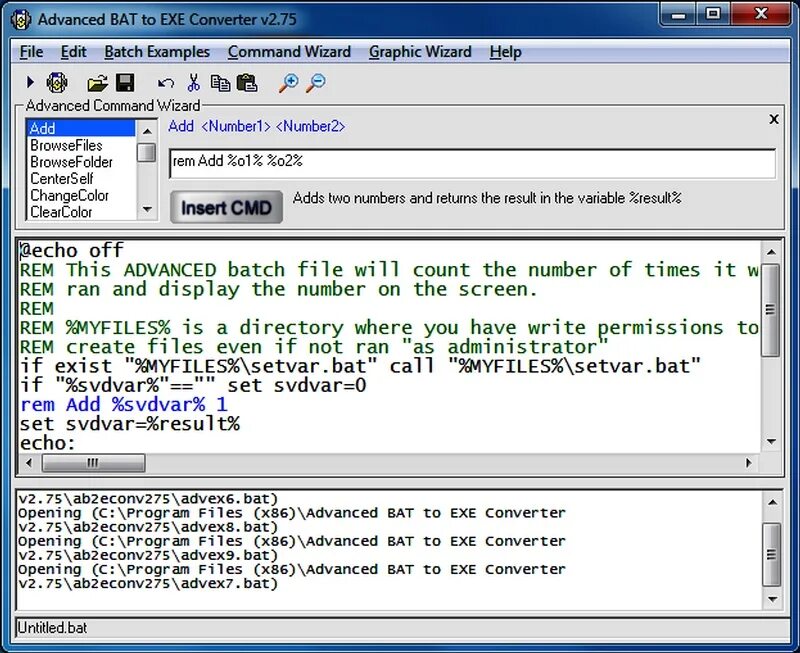
Task: Select BrowseFiles in the command list
Action: pyautogui.click(x=81, y=145)
